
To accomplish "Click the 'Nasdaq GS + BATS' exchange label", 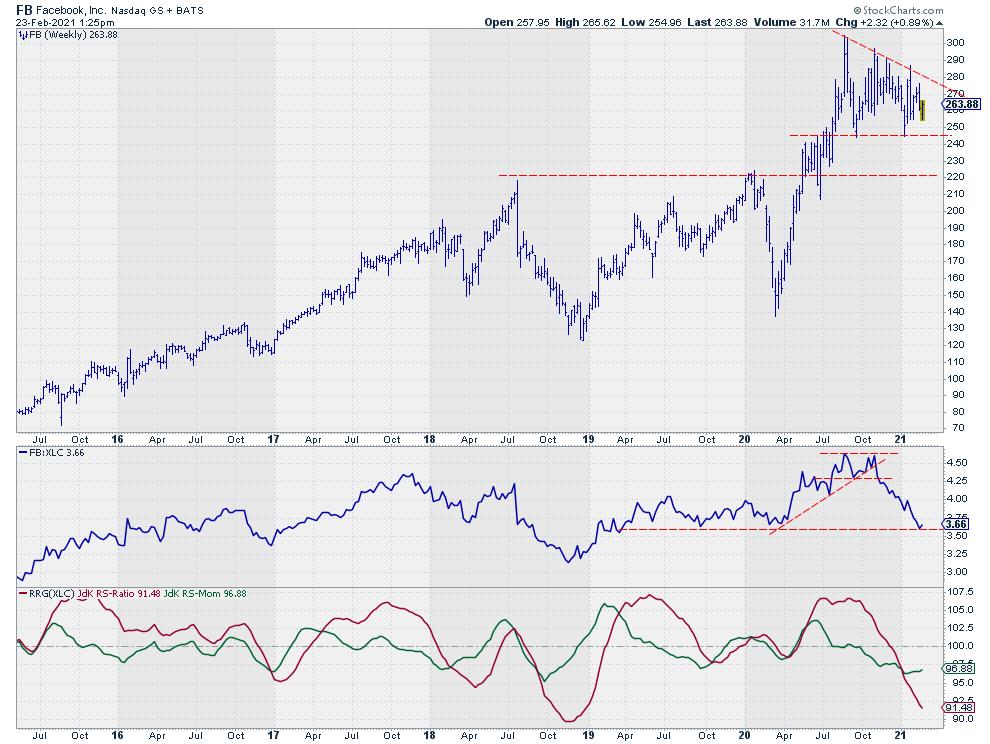I will [157, 11].
